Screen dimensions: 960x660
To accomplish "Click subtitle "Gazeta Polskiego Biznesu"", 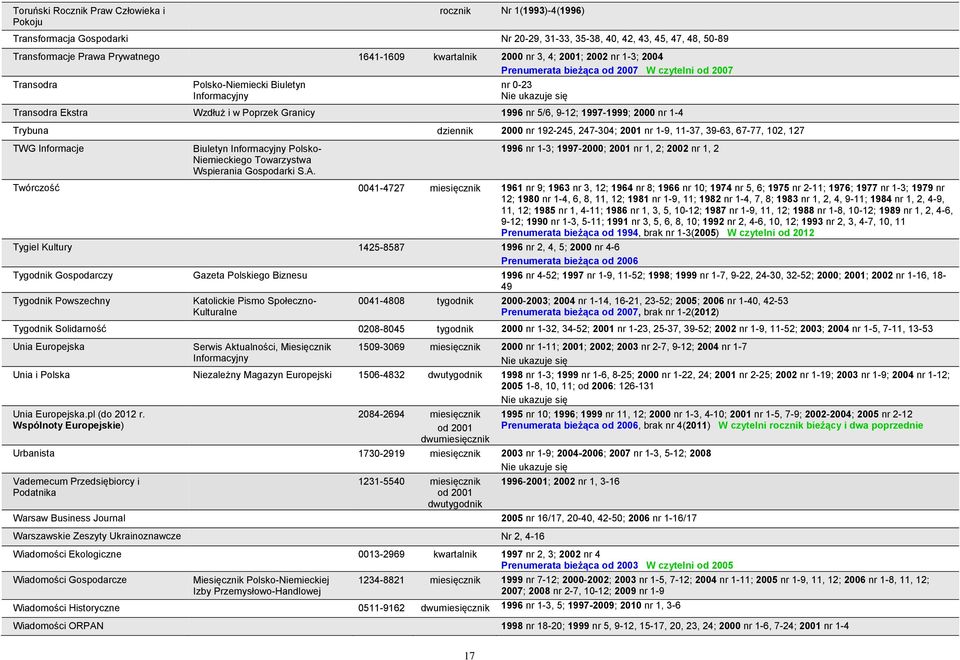I will click(250, 276).
